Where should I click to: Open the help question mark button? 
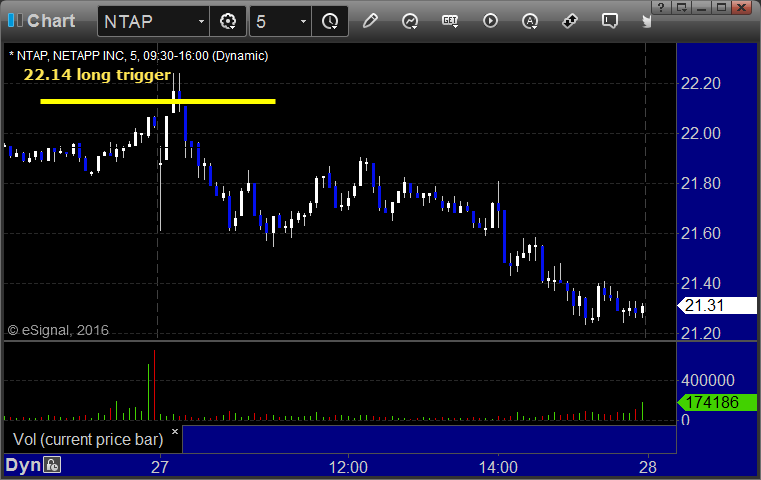661,7
